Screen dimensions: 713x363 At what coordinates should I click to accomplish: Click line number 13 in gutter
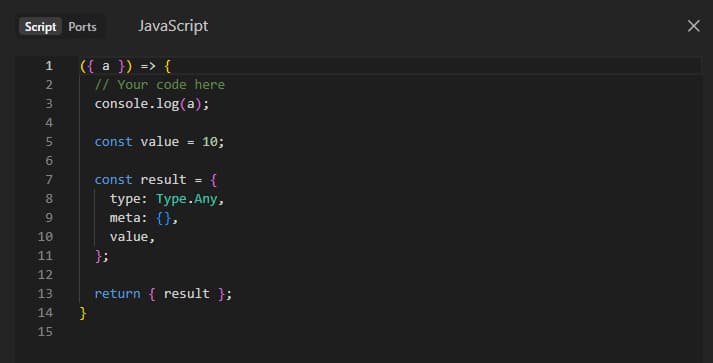coord(45,294)
